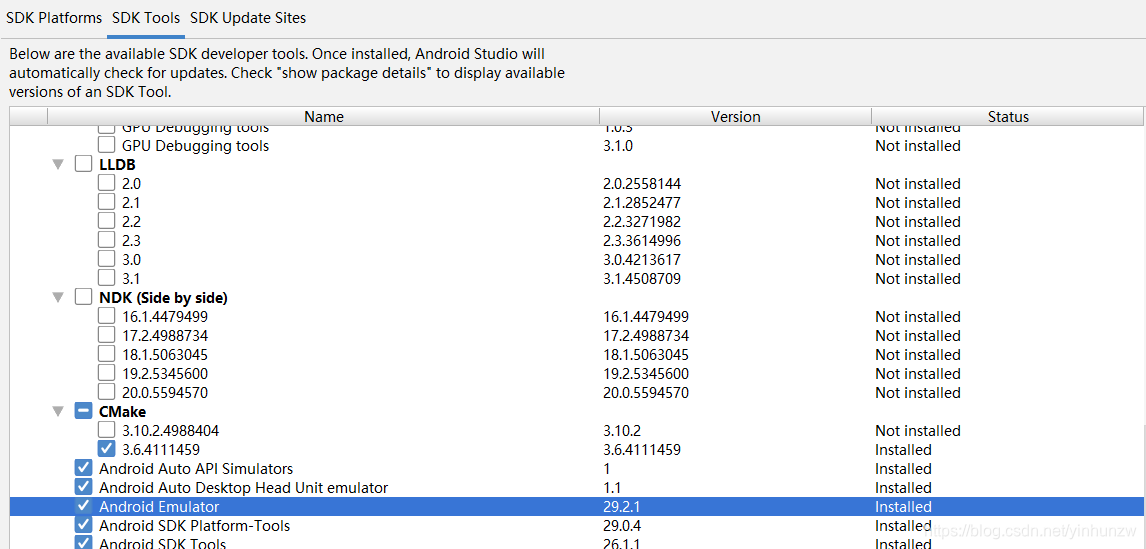The image size is (1146, 549).
Task: Check the NDK (Side by side) checkbox
Action: pos(83,298)
